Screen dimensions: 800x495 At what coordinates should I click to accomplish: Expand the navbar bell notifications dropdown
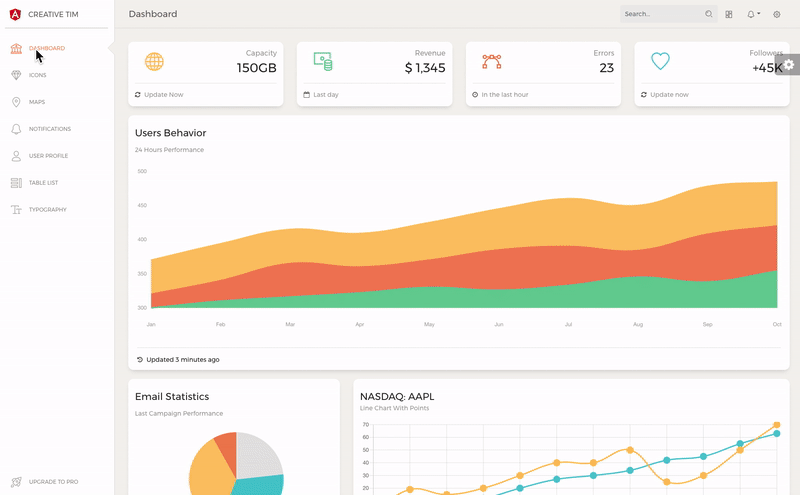(x=754, y=14)
